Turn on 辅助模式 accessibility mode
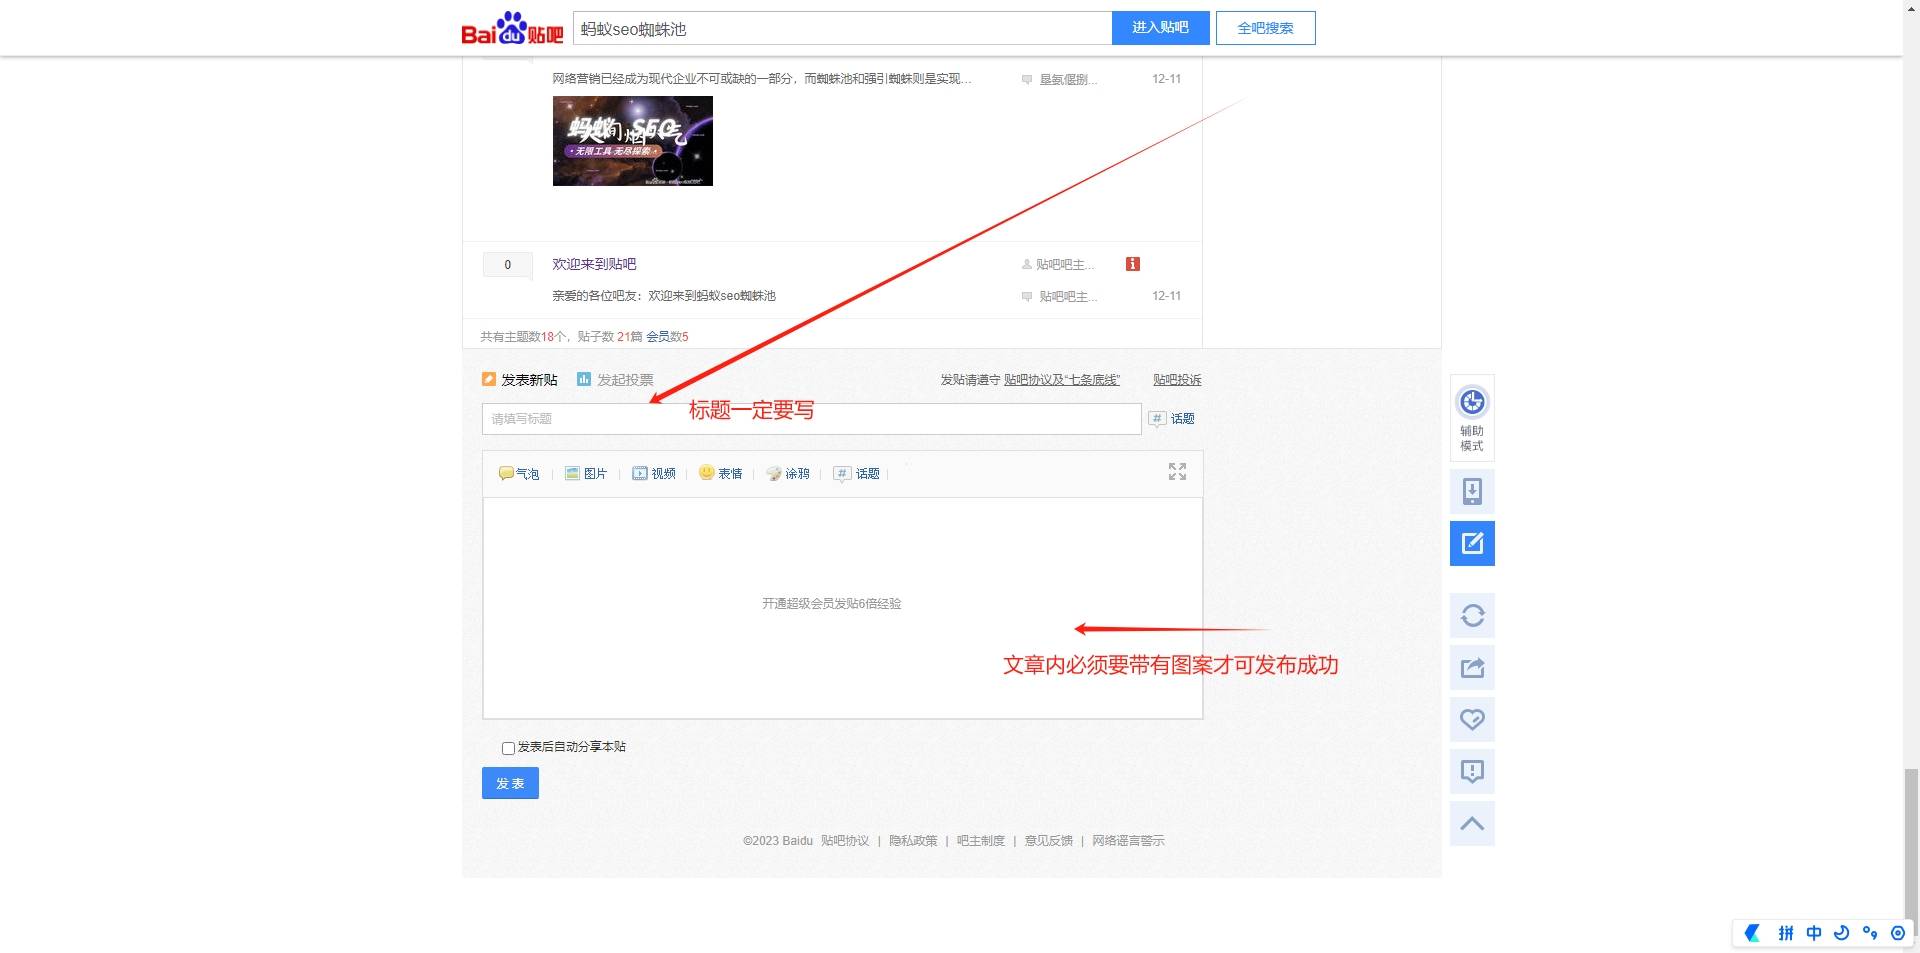 pos(1472,418)
